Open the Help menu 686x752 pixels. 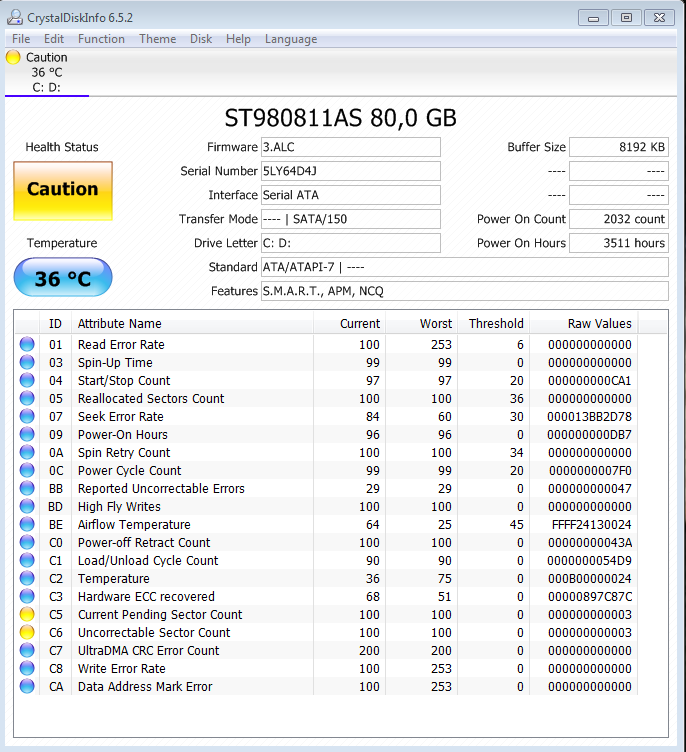tap(238, 39)
